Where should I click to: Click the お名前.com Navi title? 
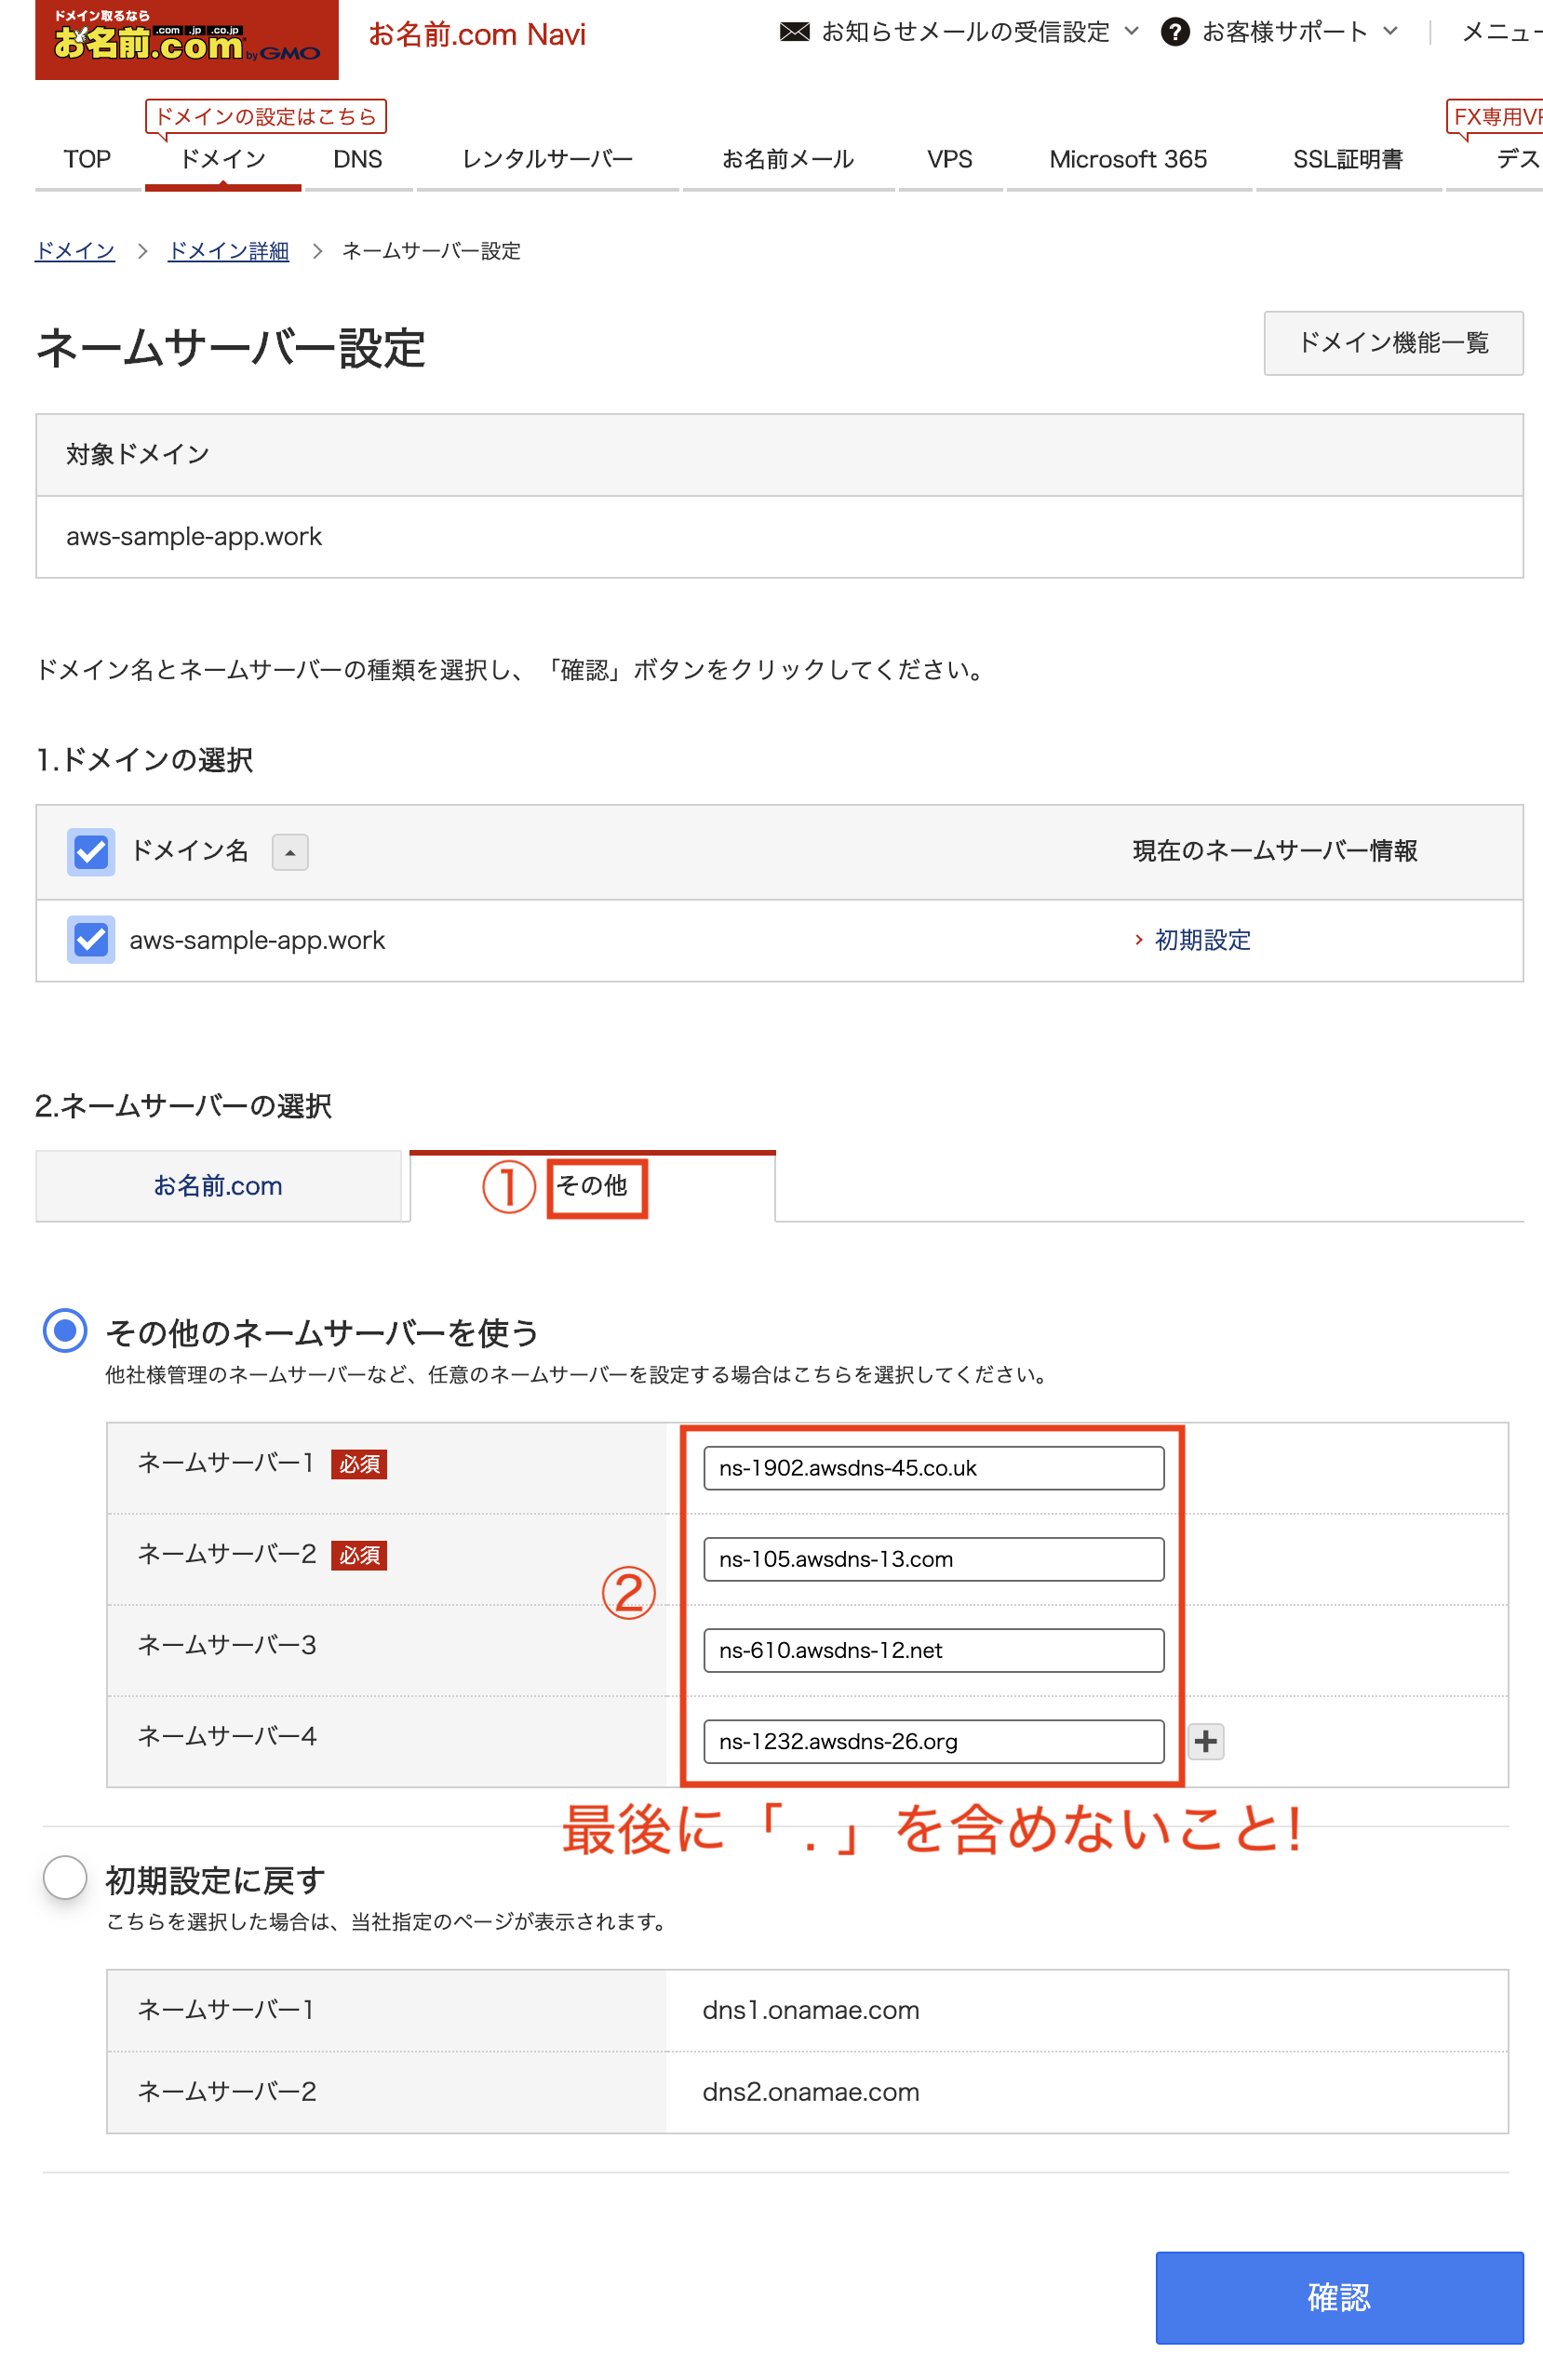tap(477, 34)
